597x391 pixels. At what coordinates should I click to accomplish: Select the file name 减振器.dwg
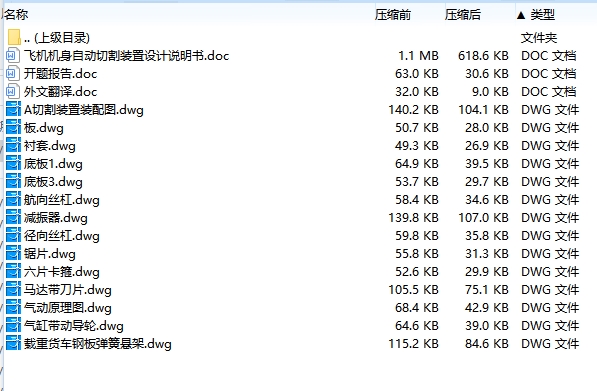56,218
